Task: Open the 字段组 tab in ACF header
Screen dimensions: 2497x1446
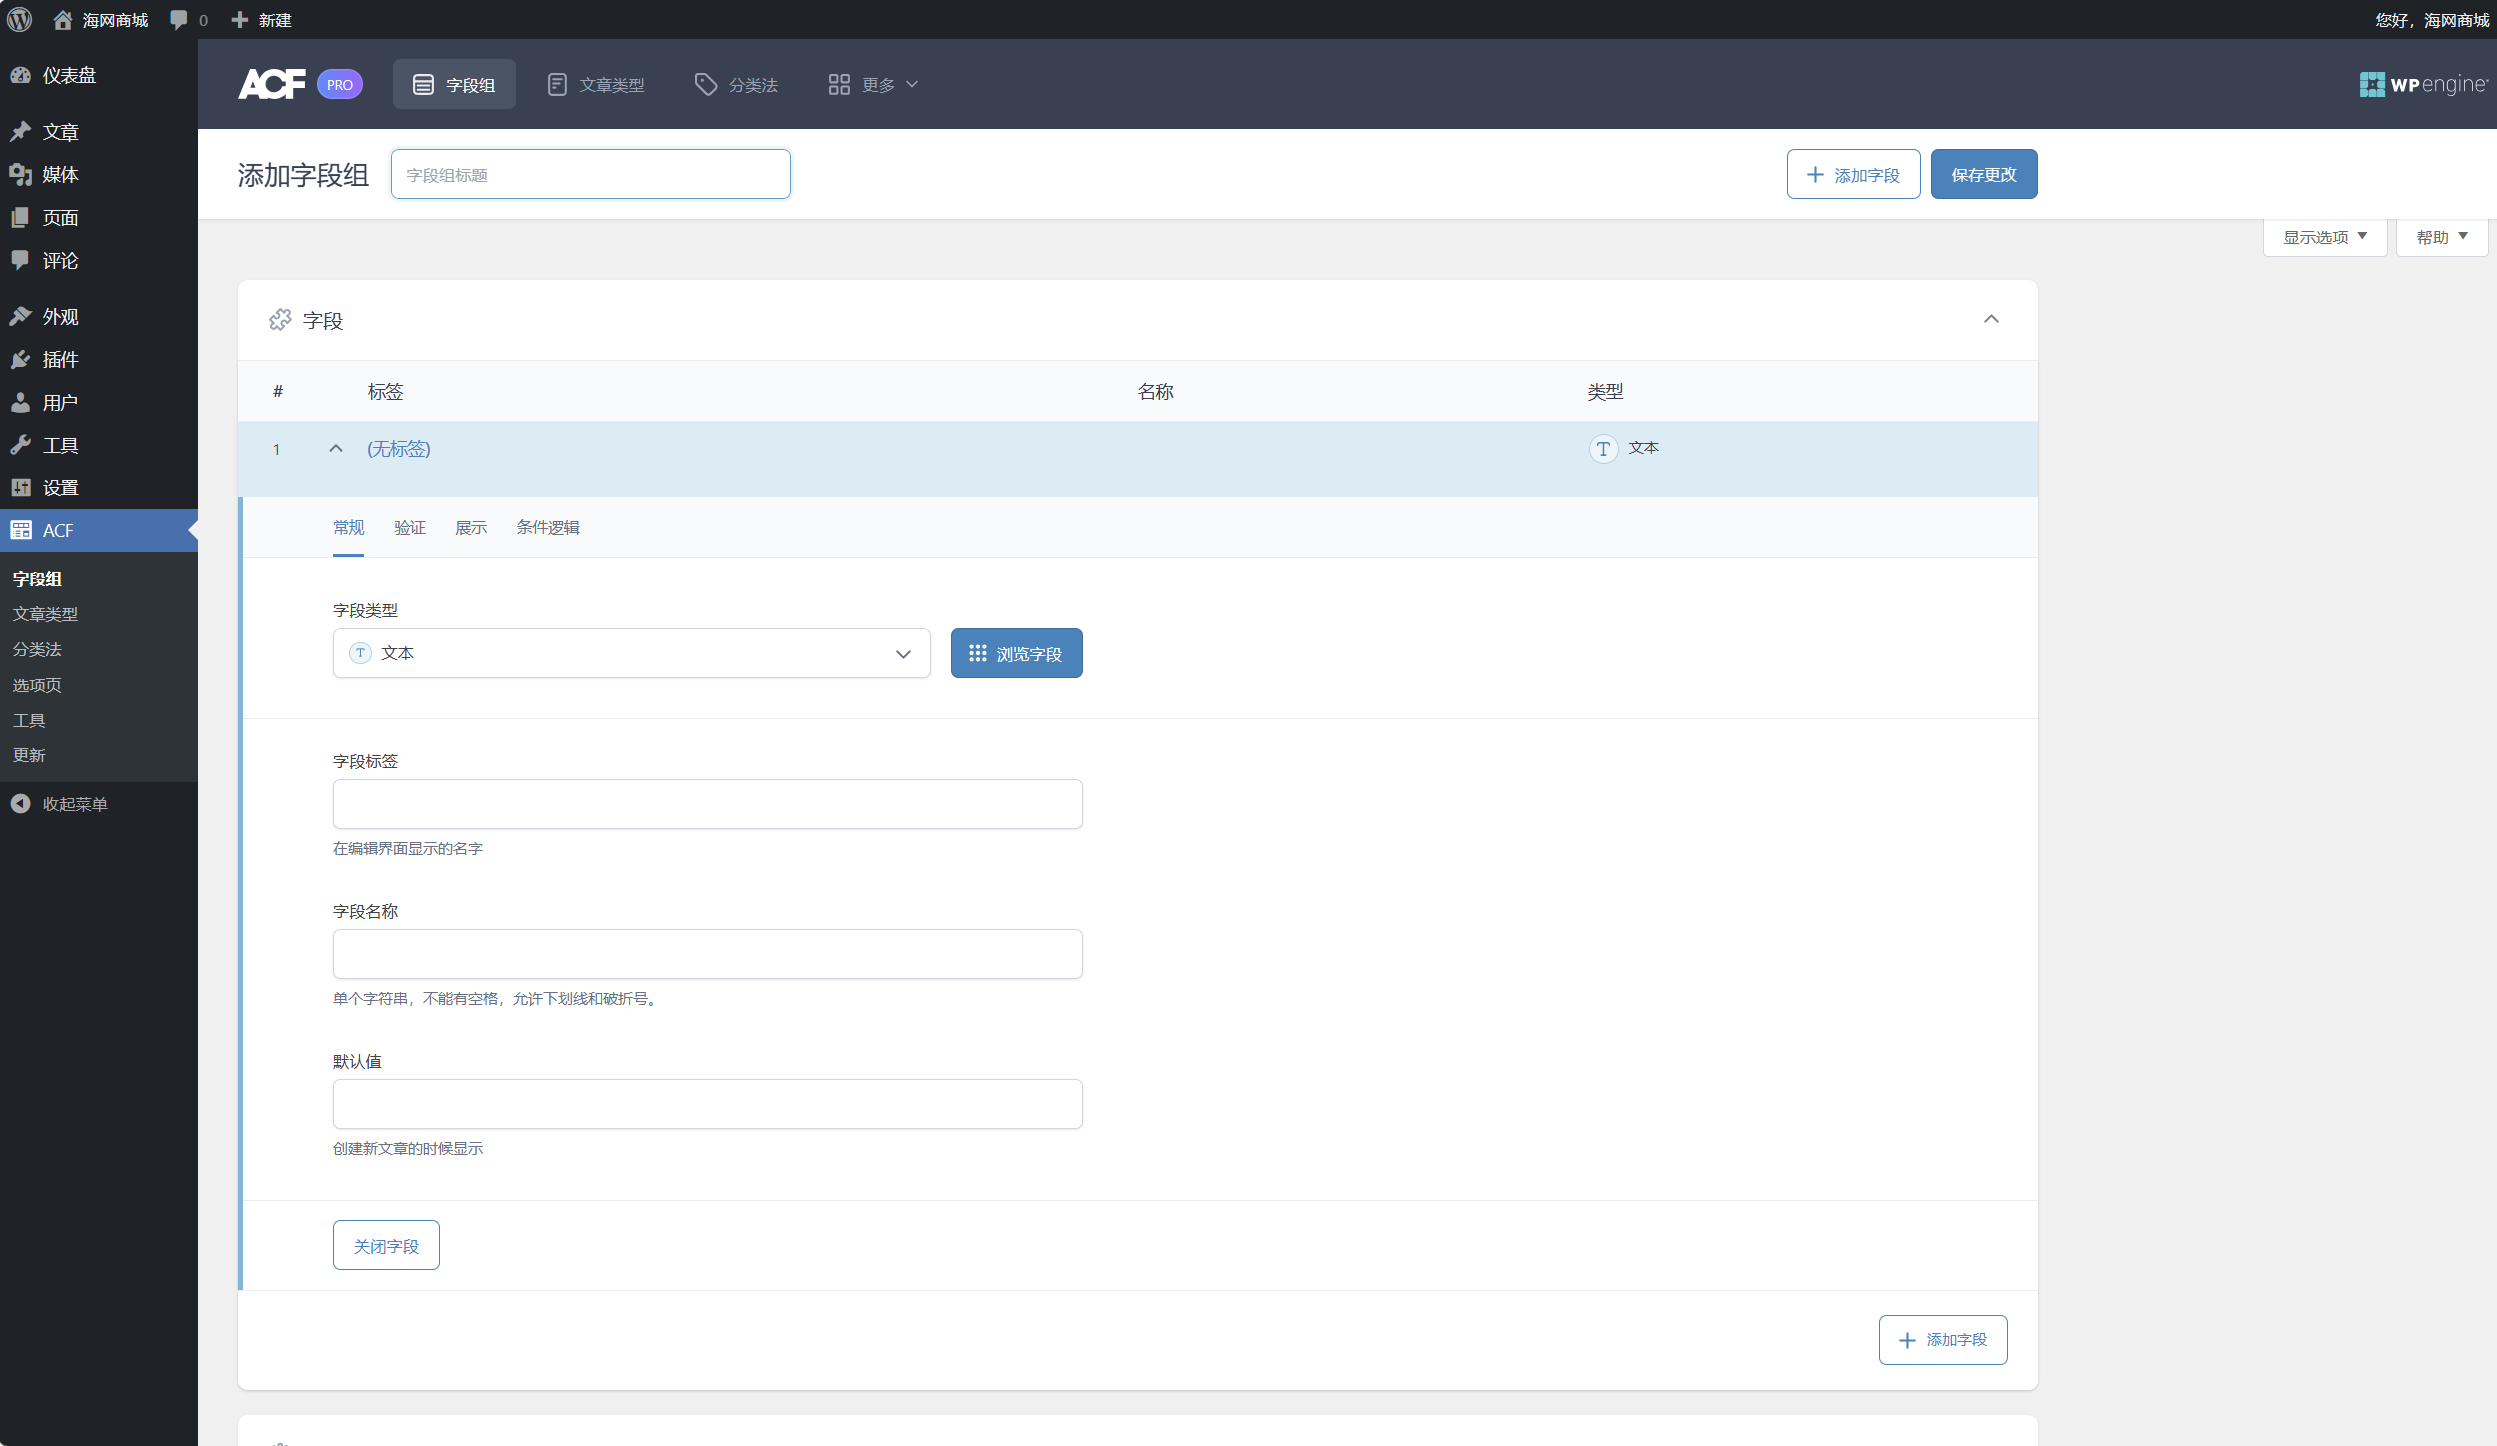Action: (454, 84)
